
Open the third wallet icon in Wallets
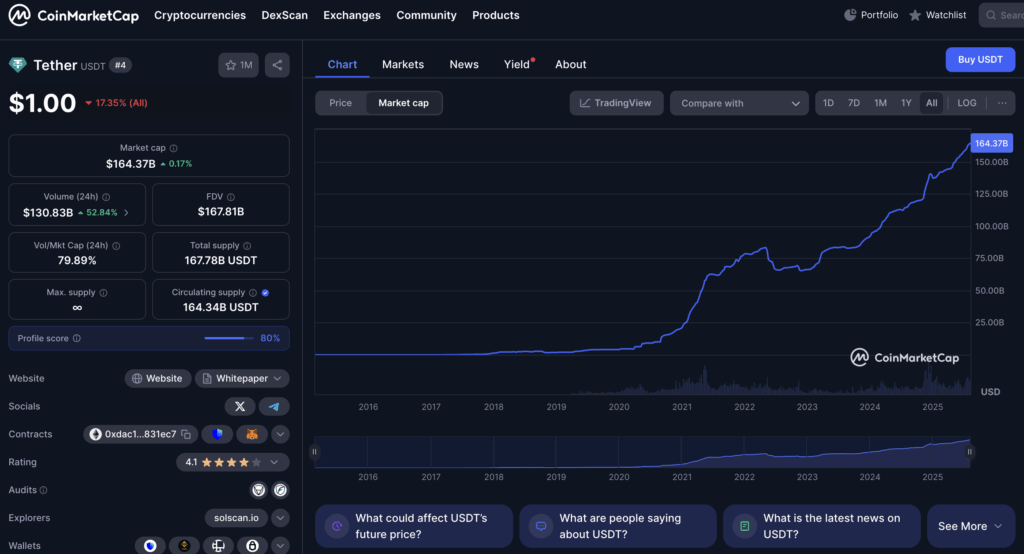(x=218, y=546)
